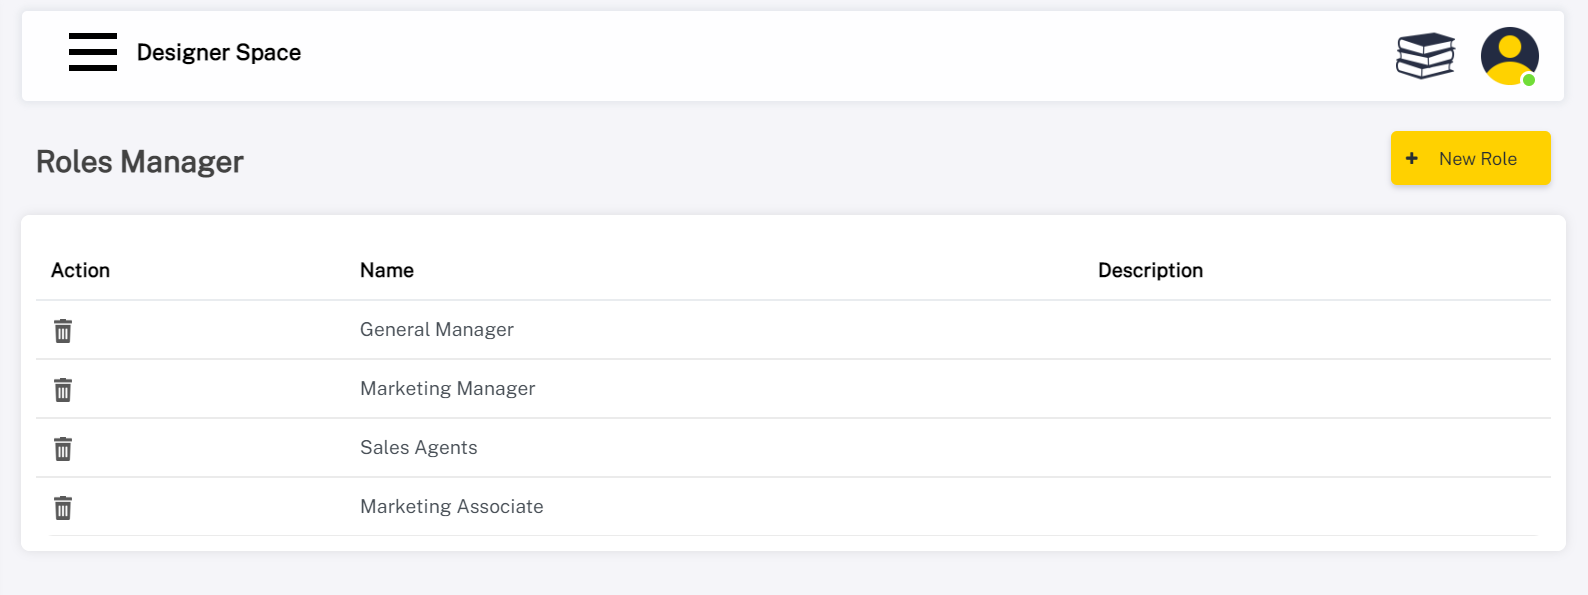Click the Action column header
Screen dimensions: 1588x595
tap(80, 270)
